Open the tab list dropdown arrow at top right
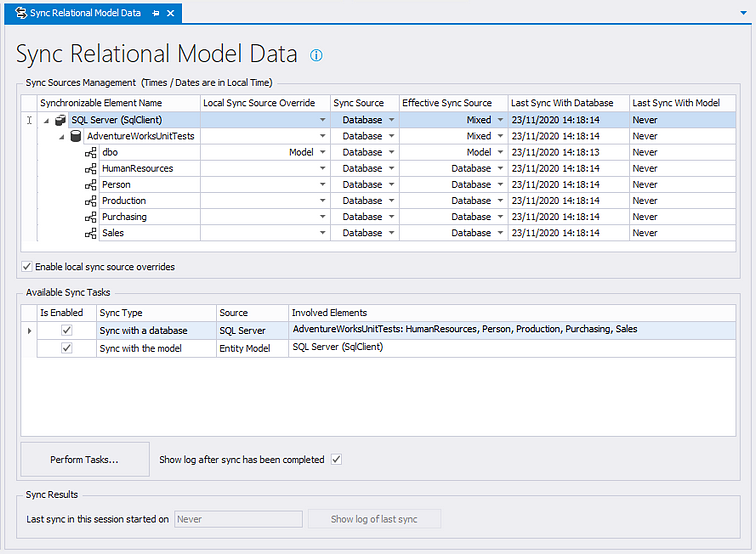The width and height of the screenshot is (756, 554). coord(741,13)
